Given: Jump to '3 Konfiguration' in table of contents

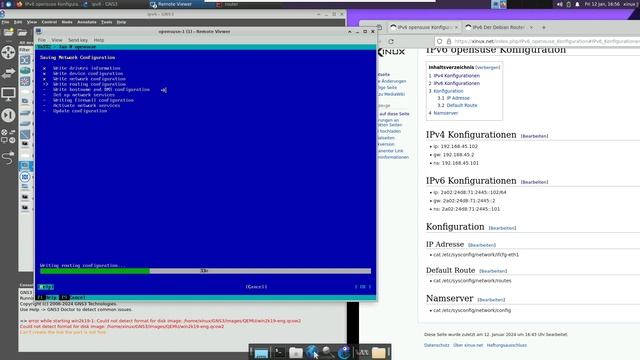Looking at the screenshot, I should (x=446, y=91).
